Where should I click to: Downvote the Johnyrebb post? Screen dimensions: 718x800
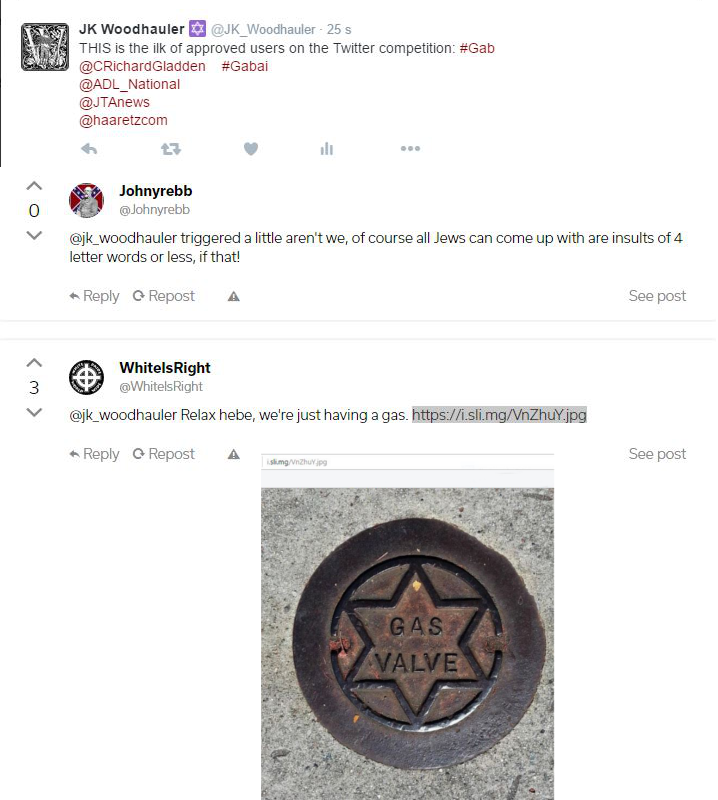[34, 235]
